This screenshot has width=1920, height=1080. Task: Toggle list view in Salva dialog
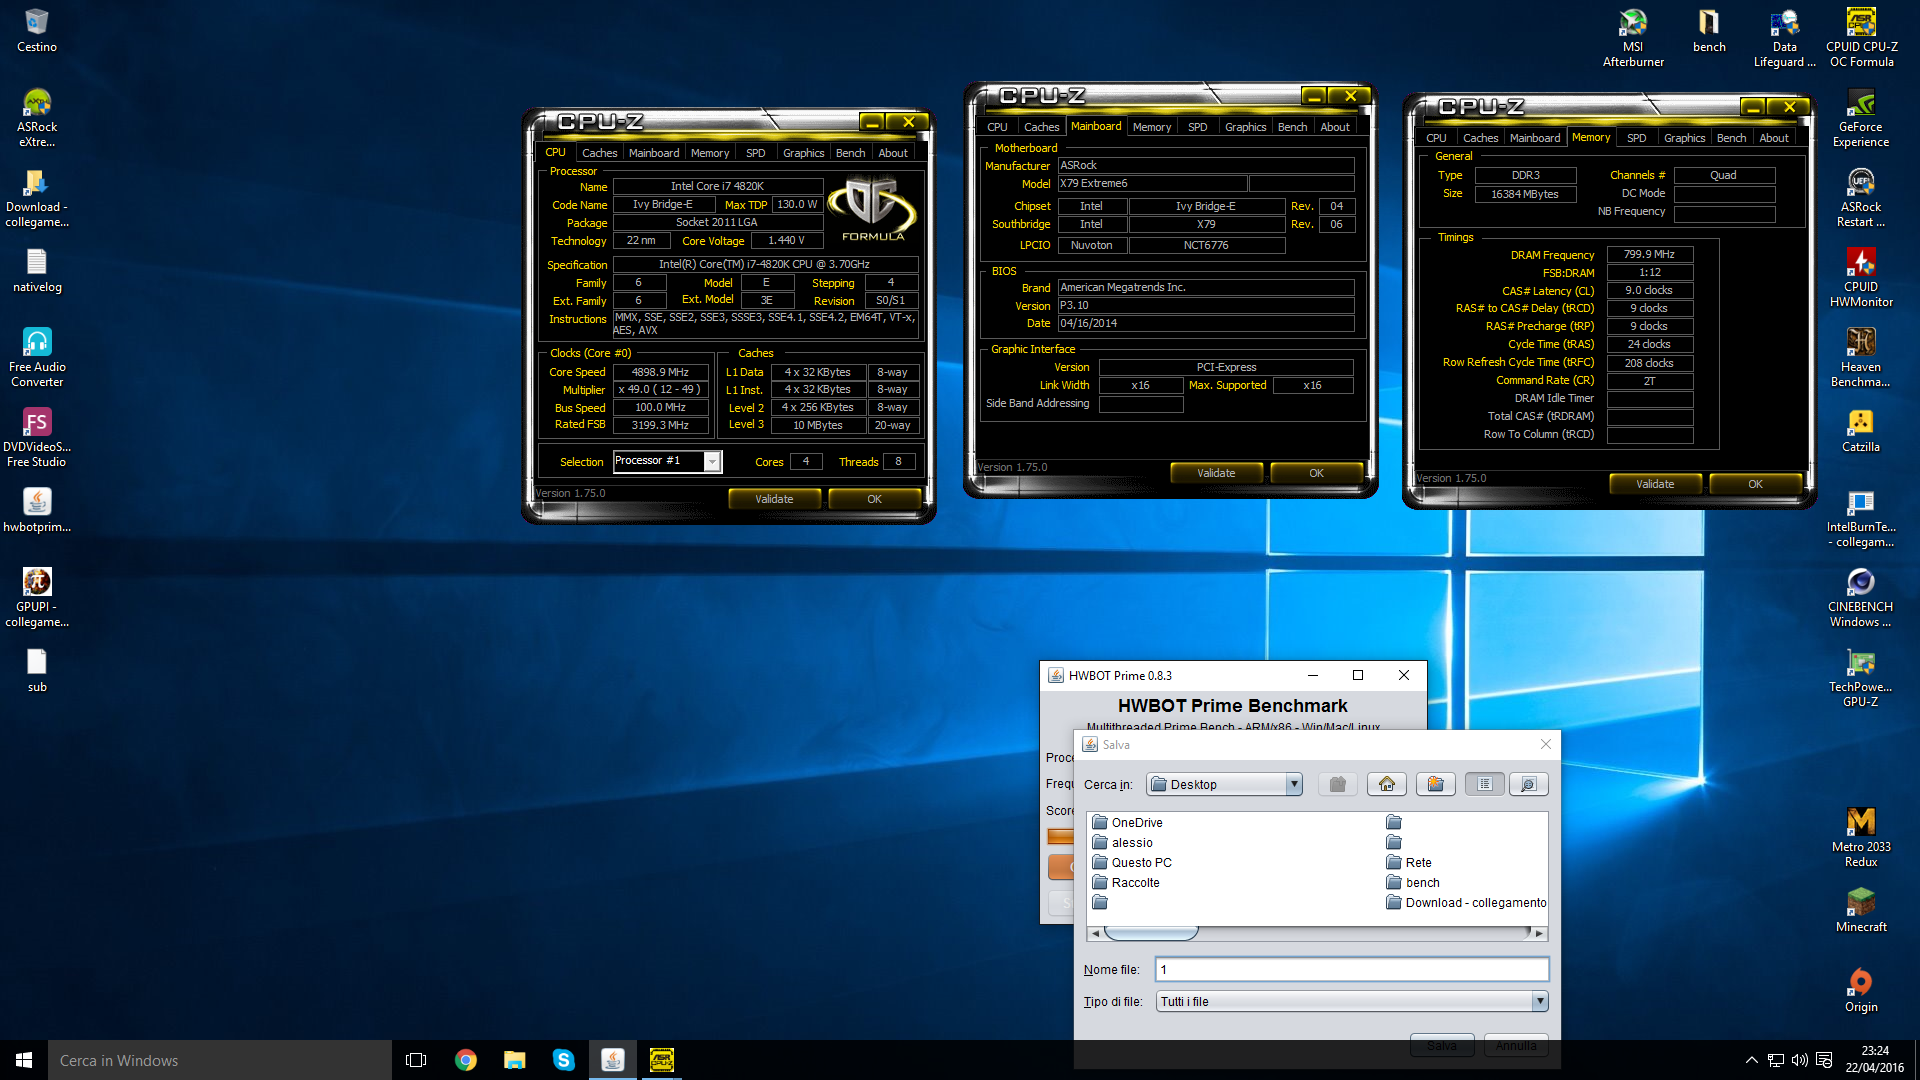[x=1485, y=784]
